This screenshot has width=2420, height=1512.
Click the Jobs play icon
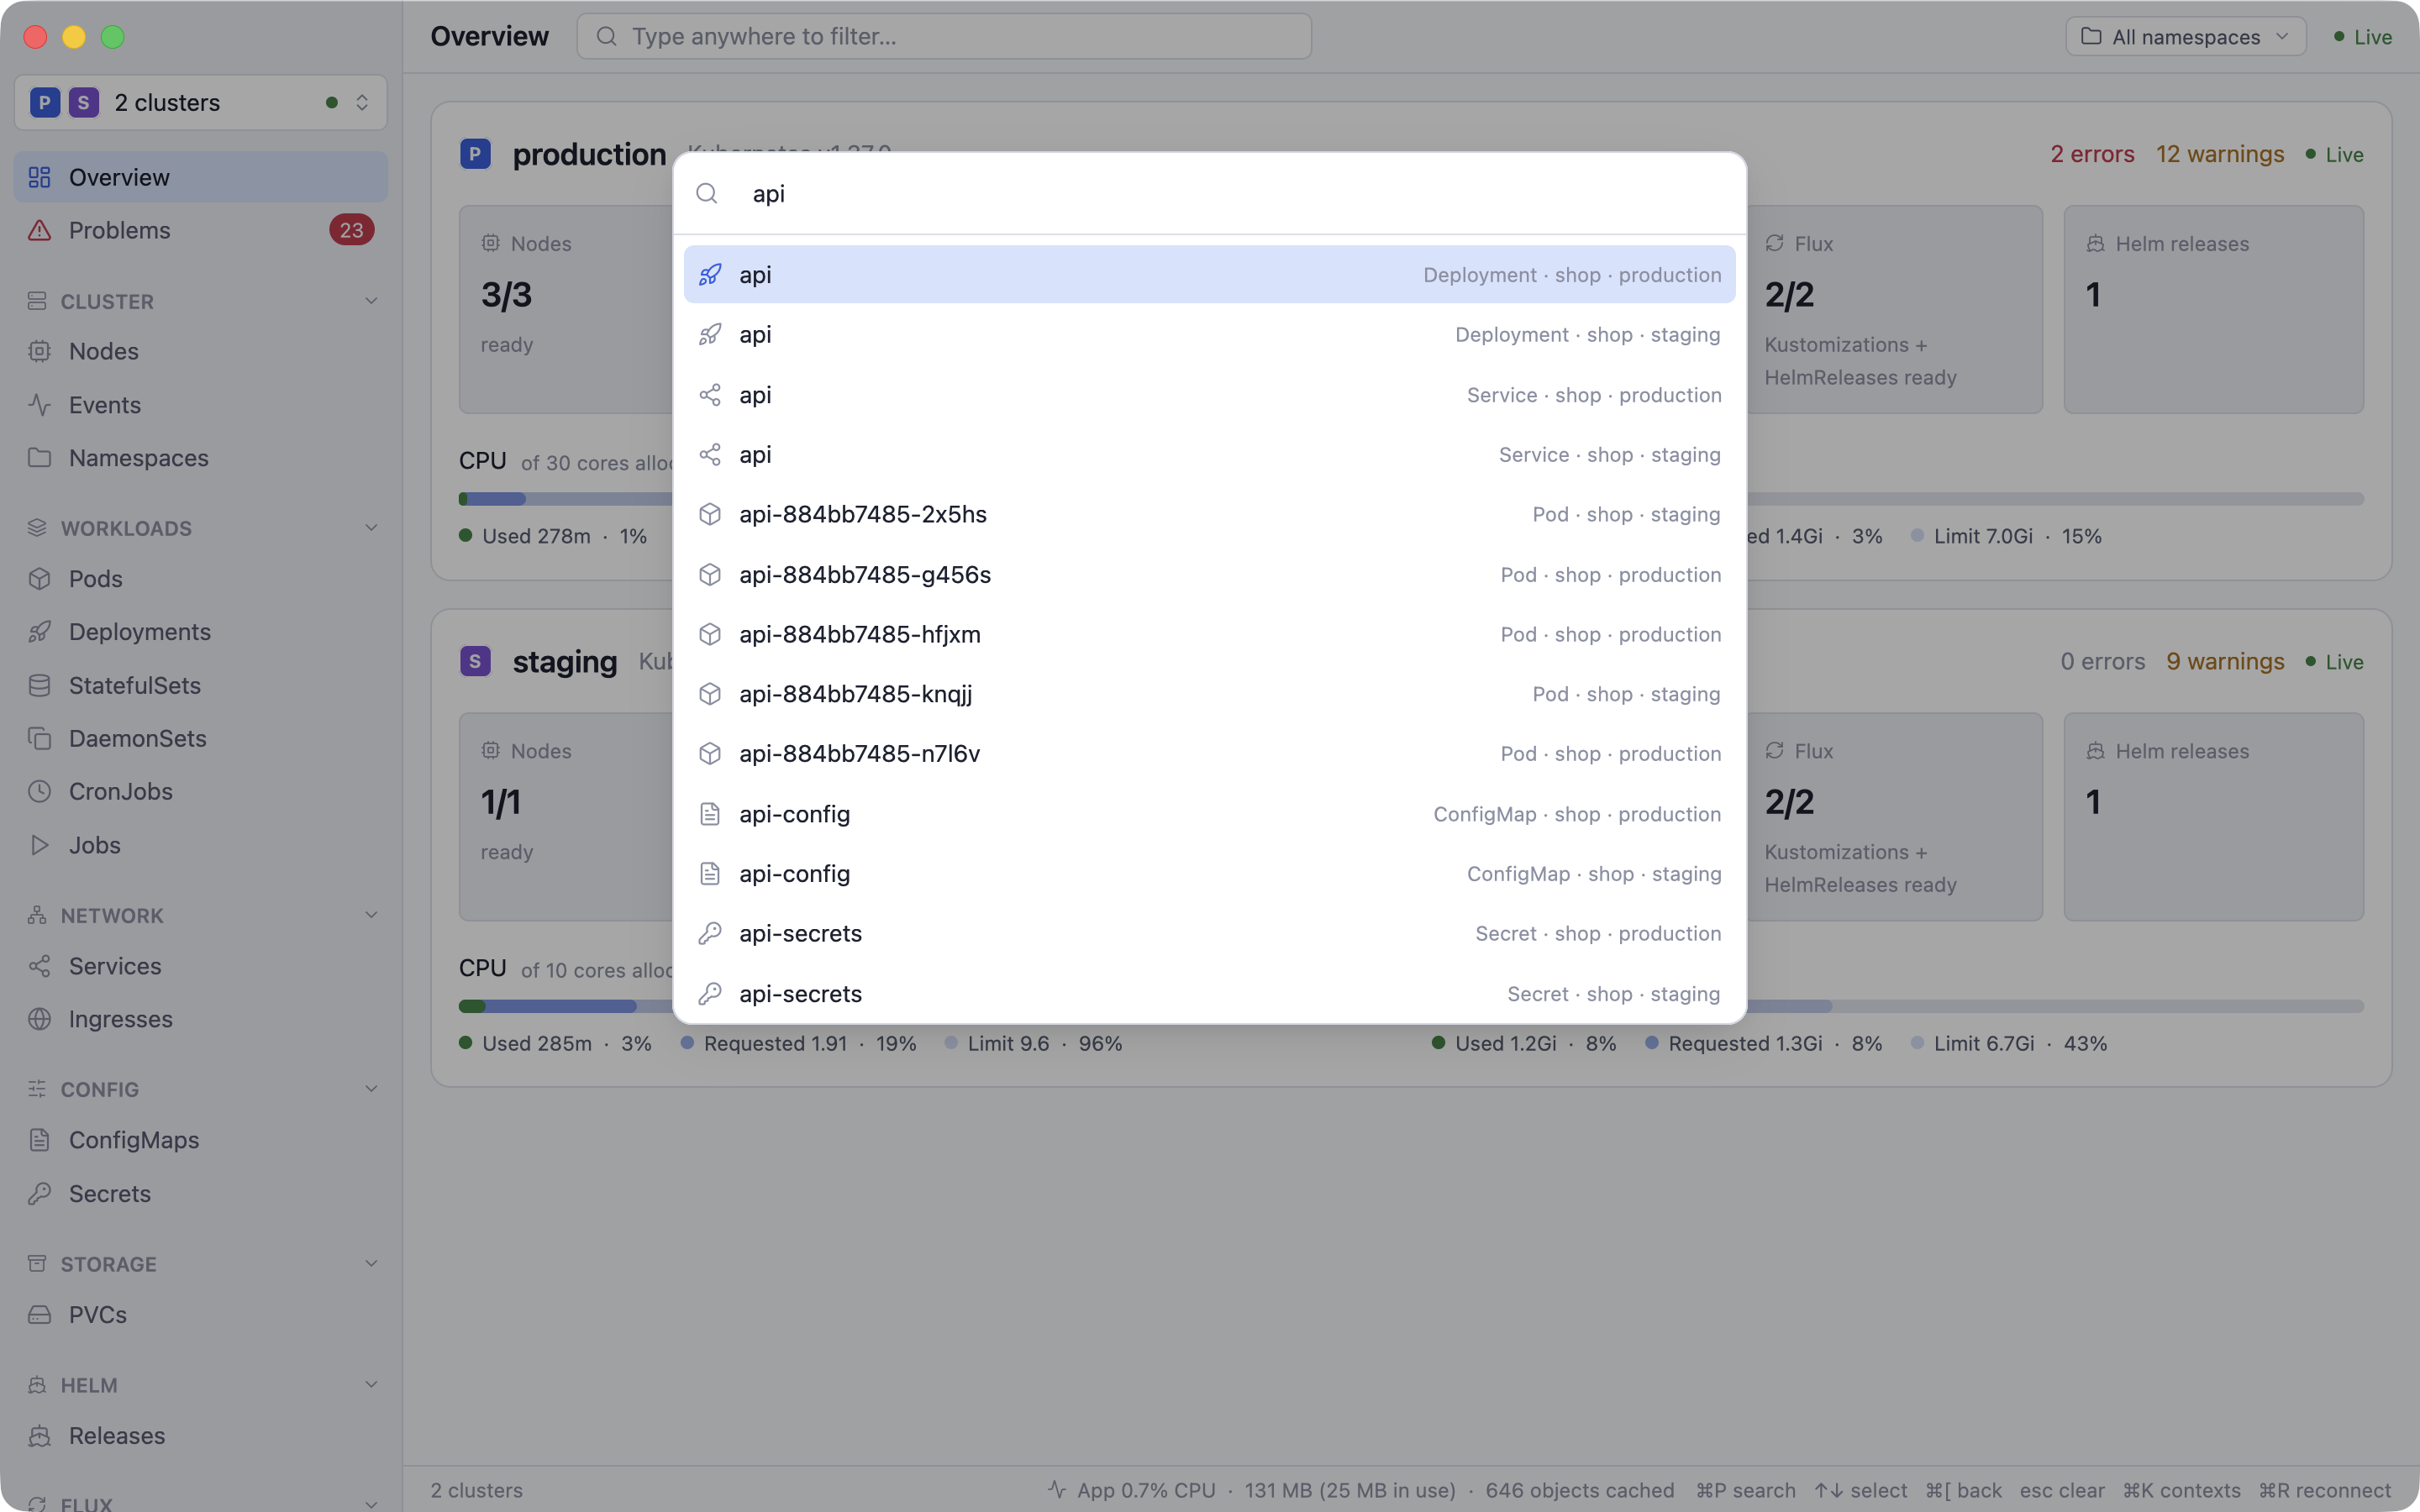39,845
